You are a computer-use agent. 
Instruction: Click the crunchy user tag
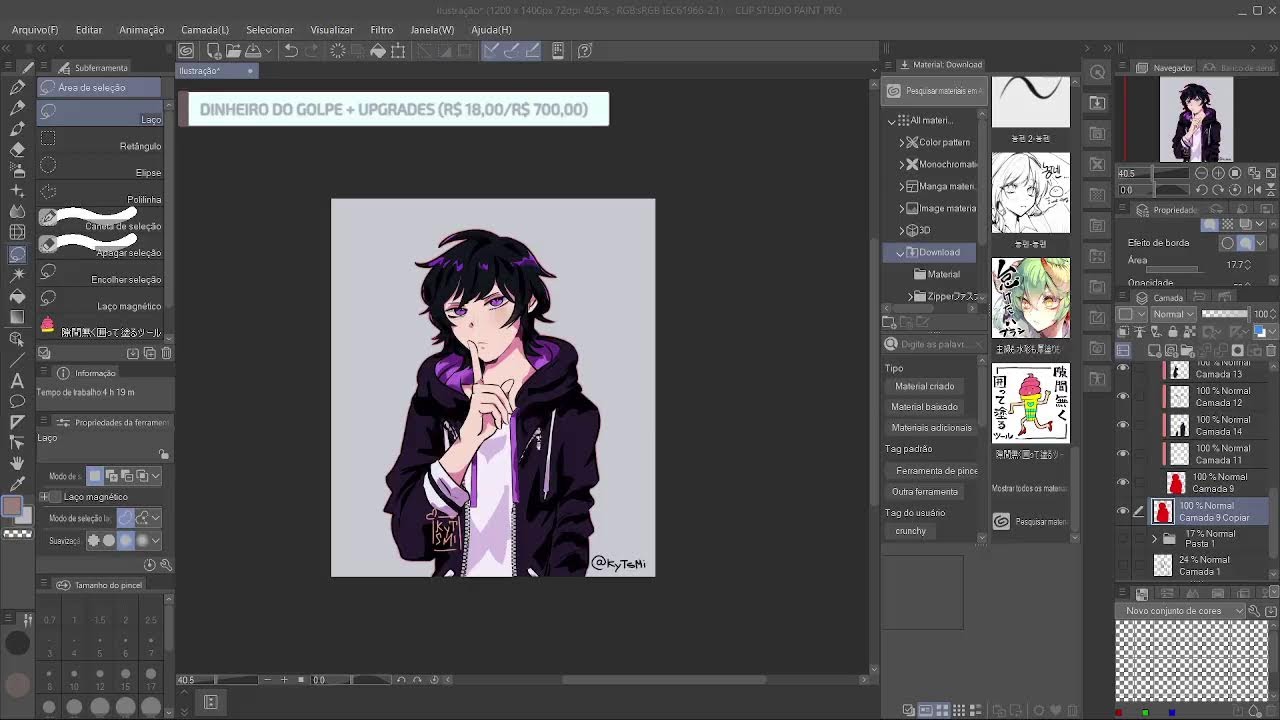[x=911, y=531]
